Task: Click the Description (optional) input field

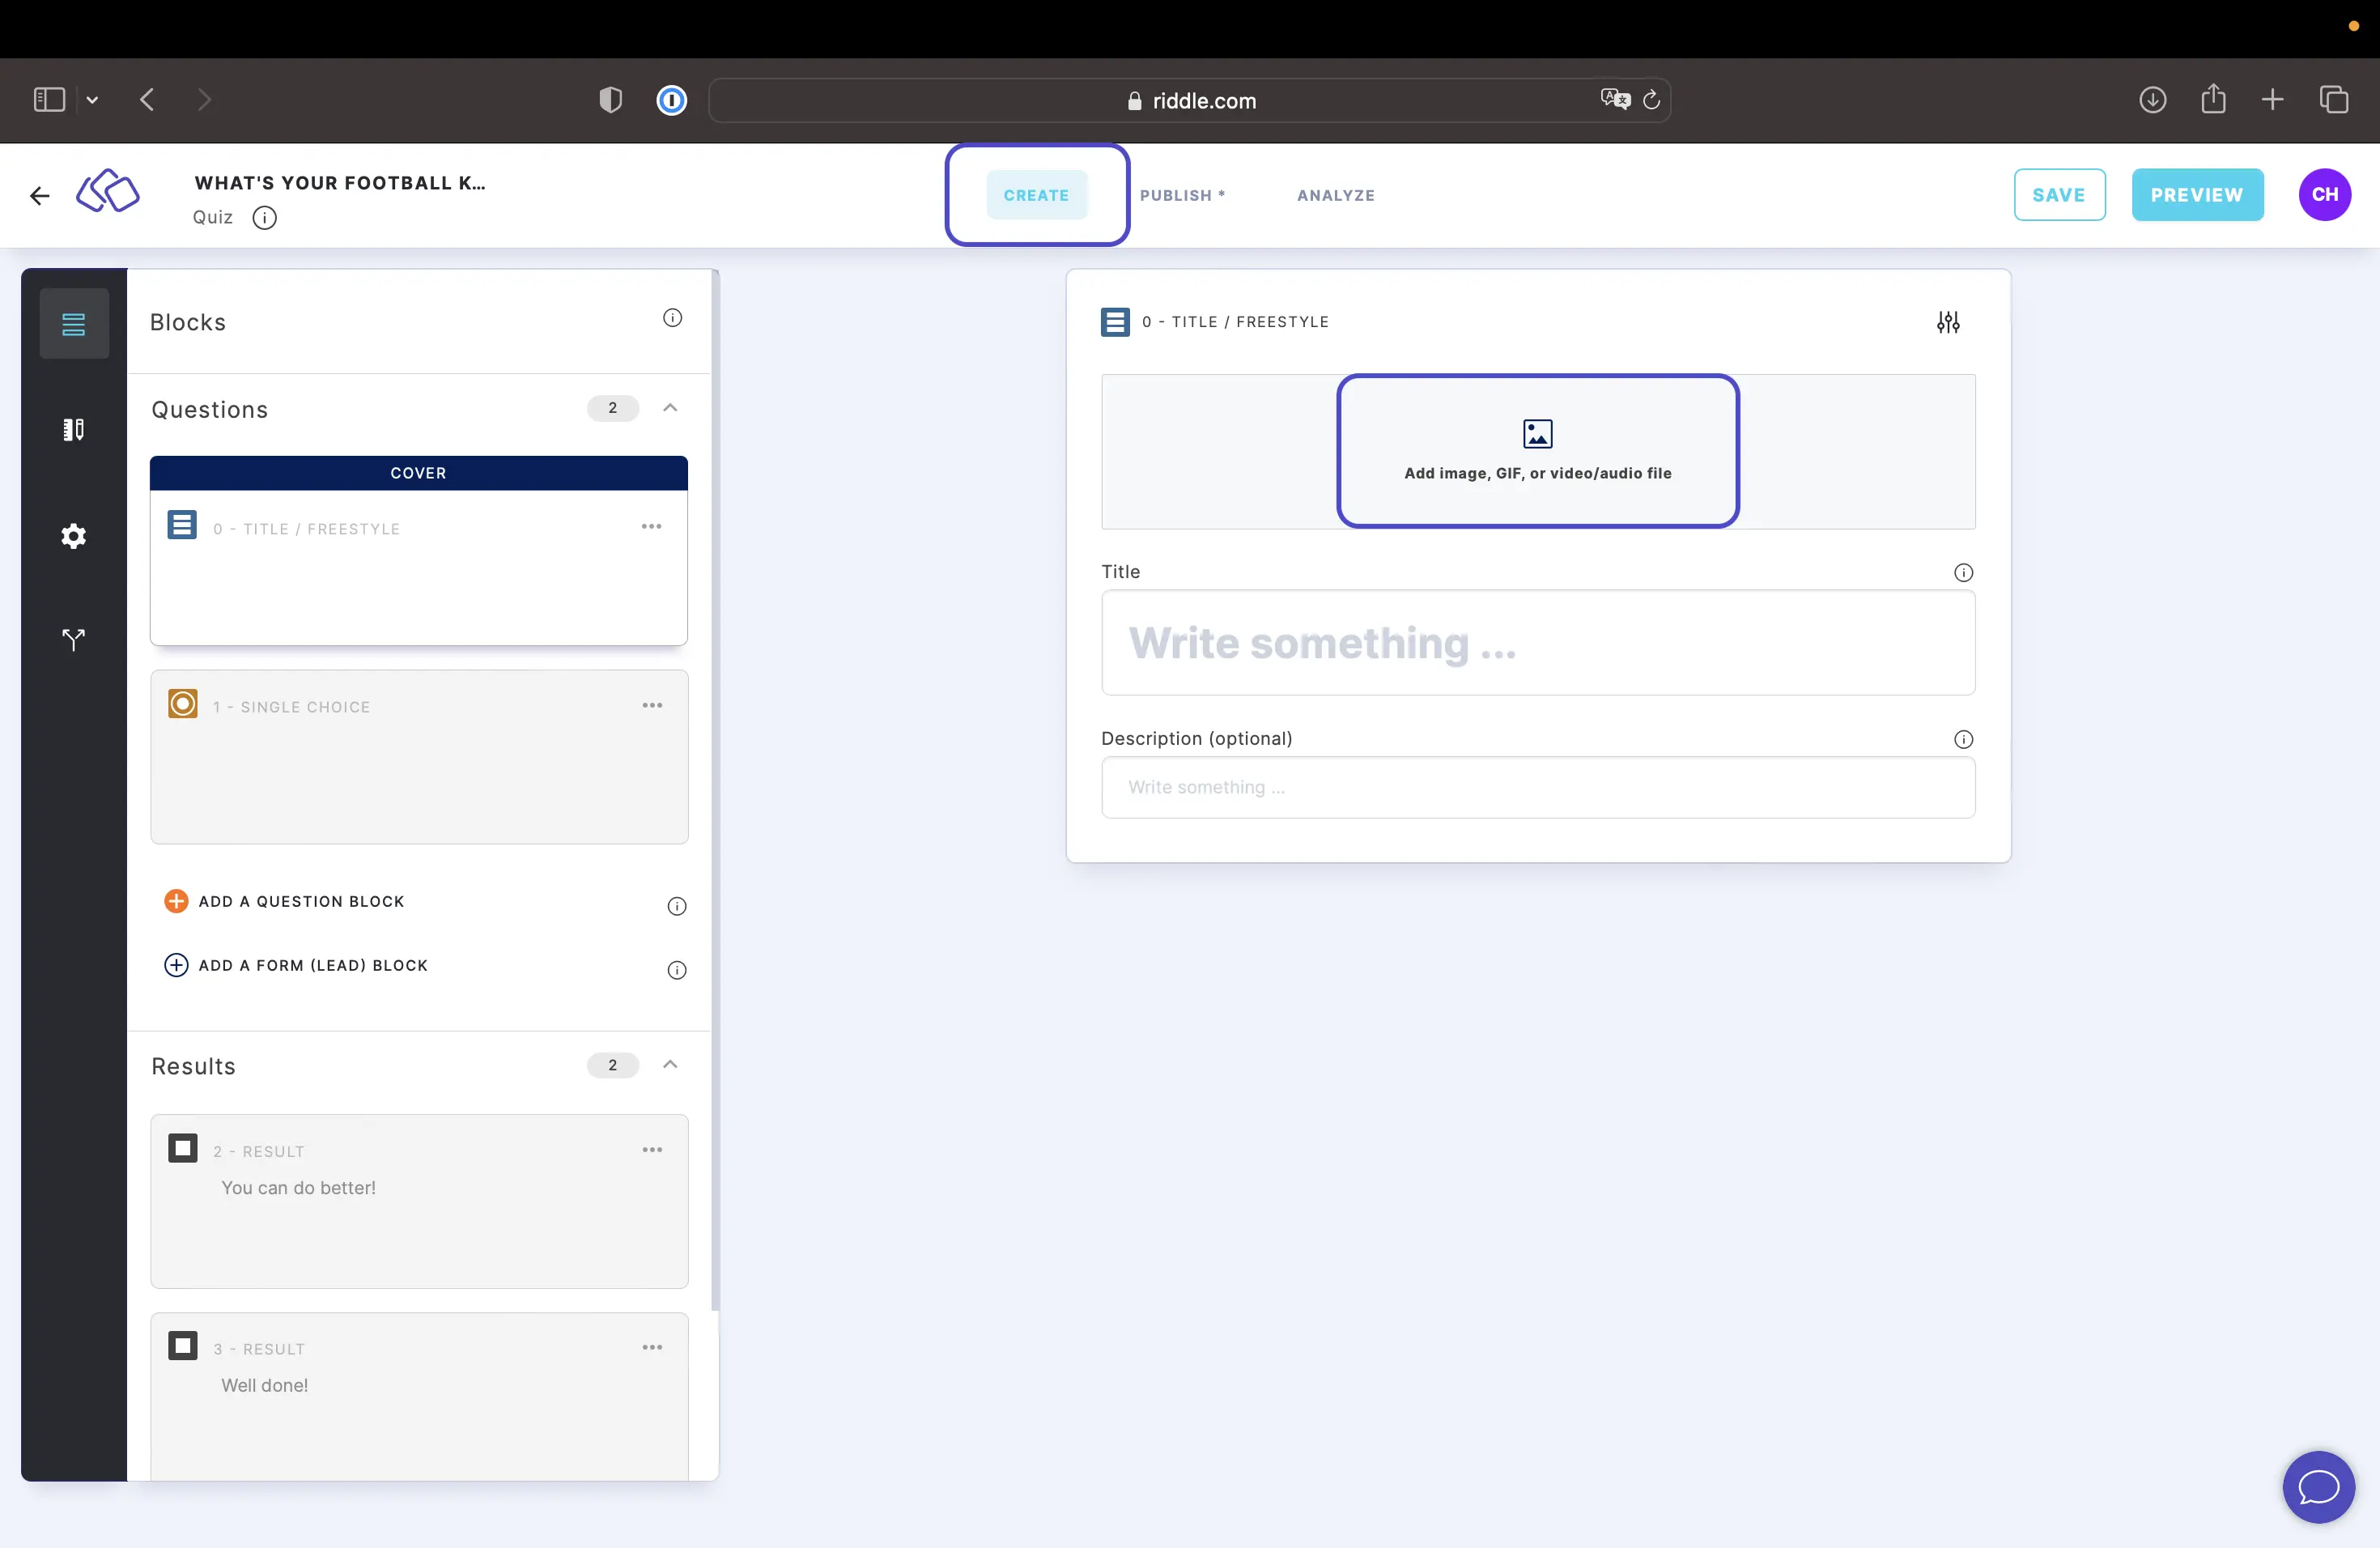Action: 1537,788
